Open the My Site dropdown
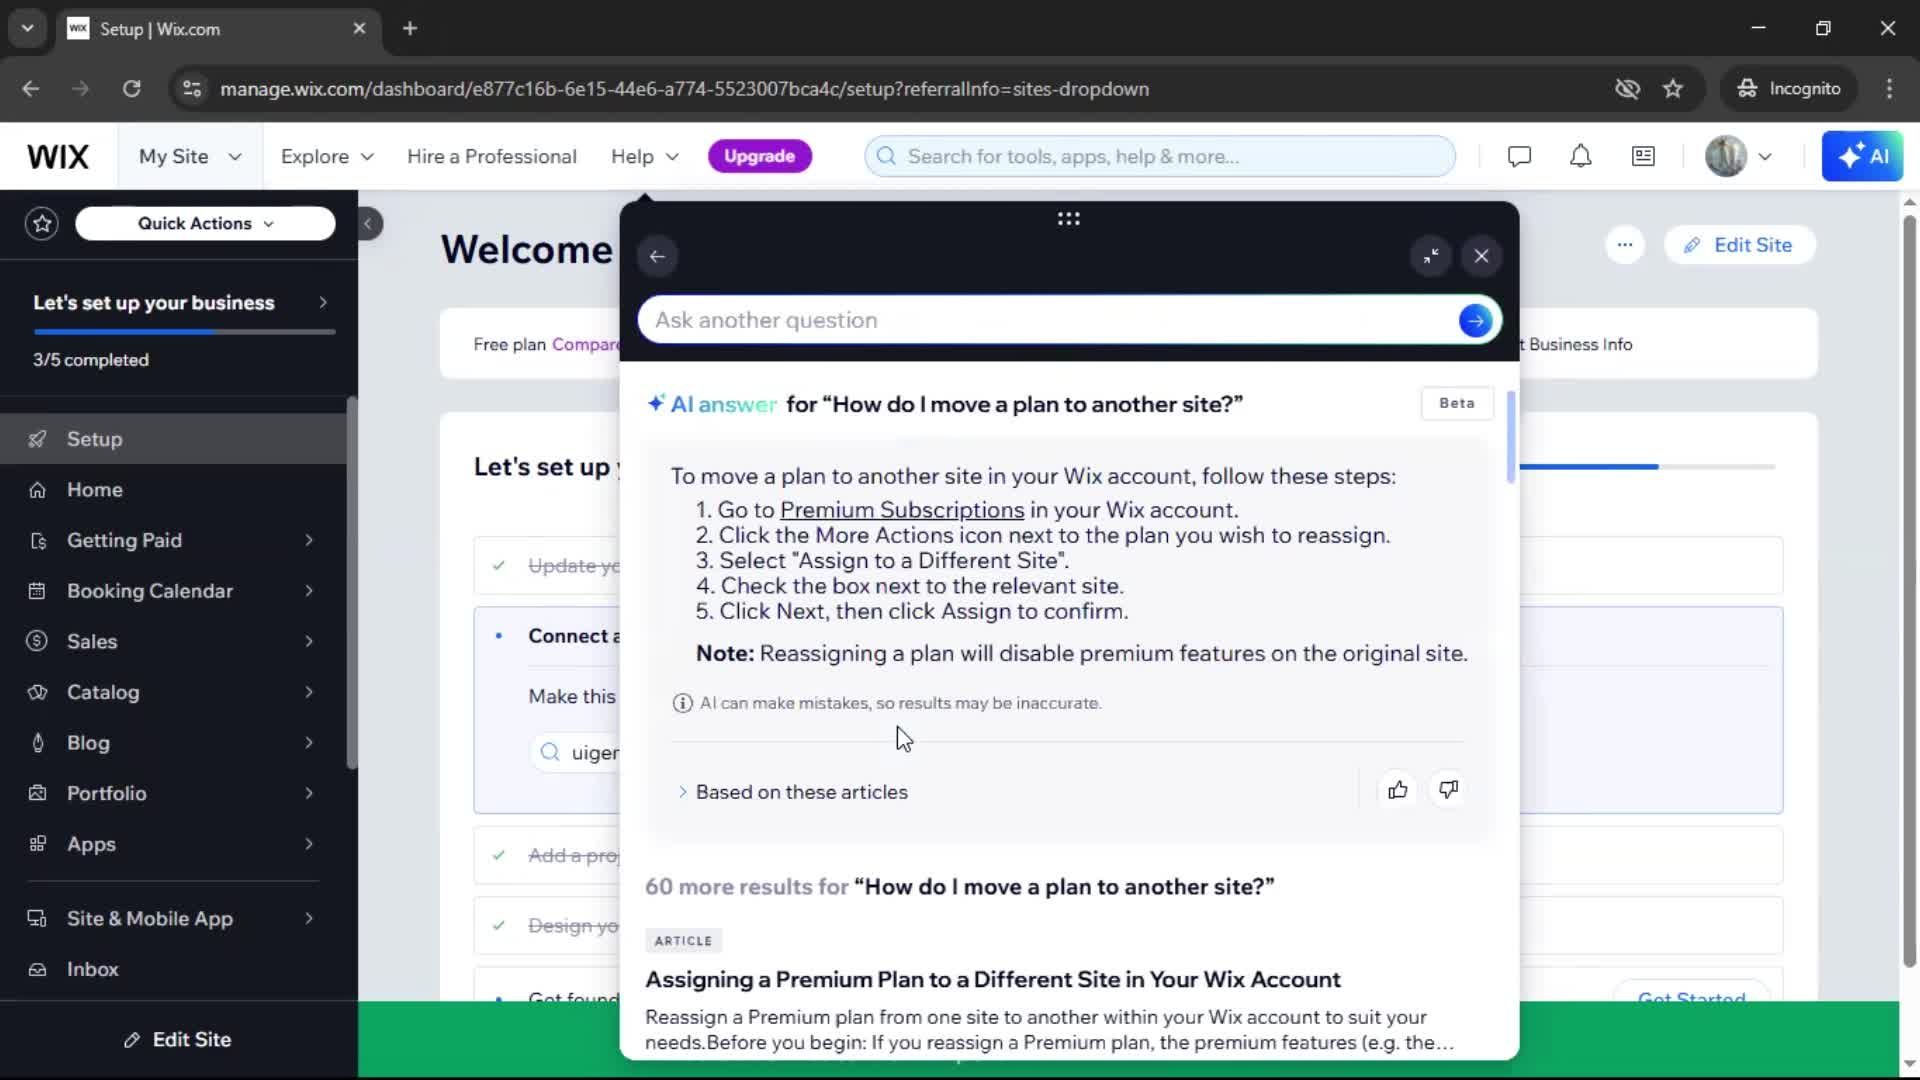The image size is (1920, 1080). click(x=190, y=157)
